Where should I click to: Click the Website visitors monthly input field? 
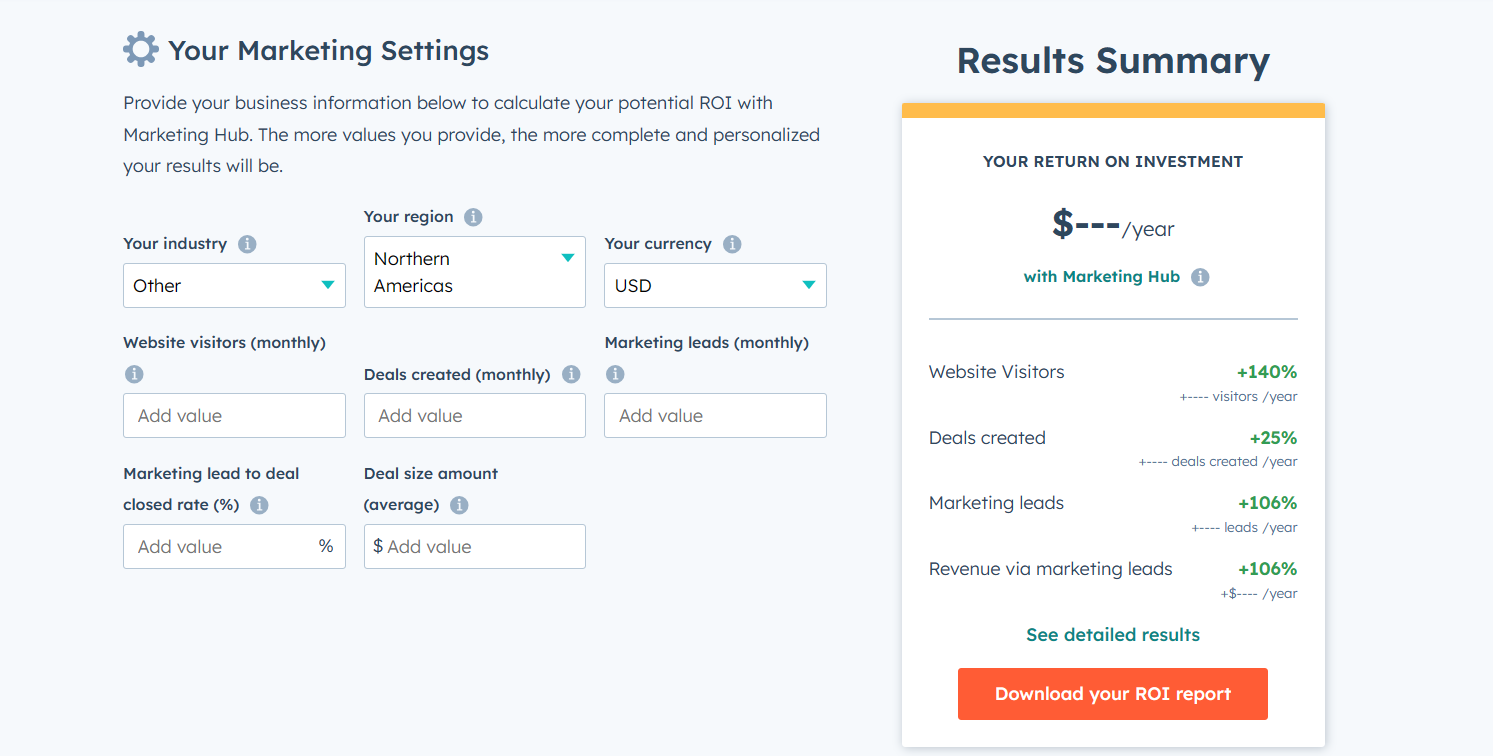(234, 415)
